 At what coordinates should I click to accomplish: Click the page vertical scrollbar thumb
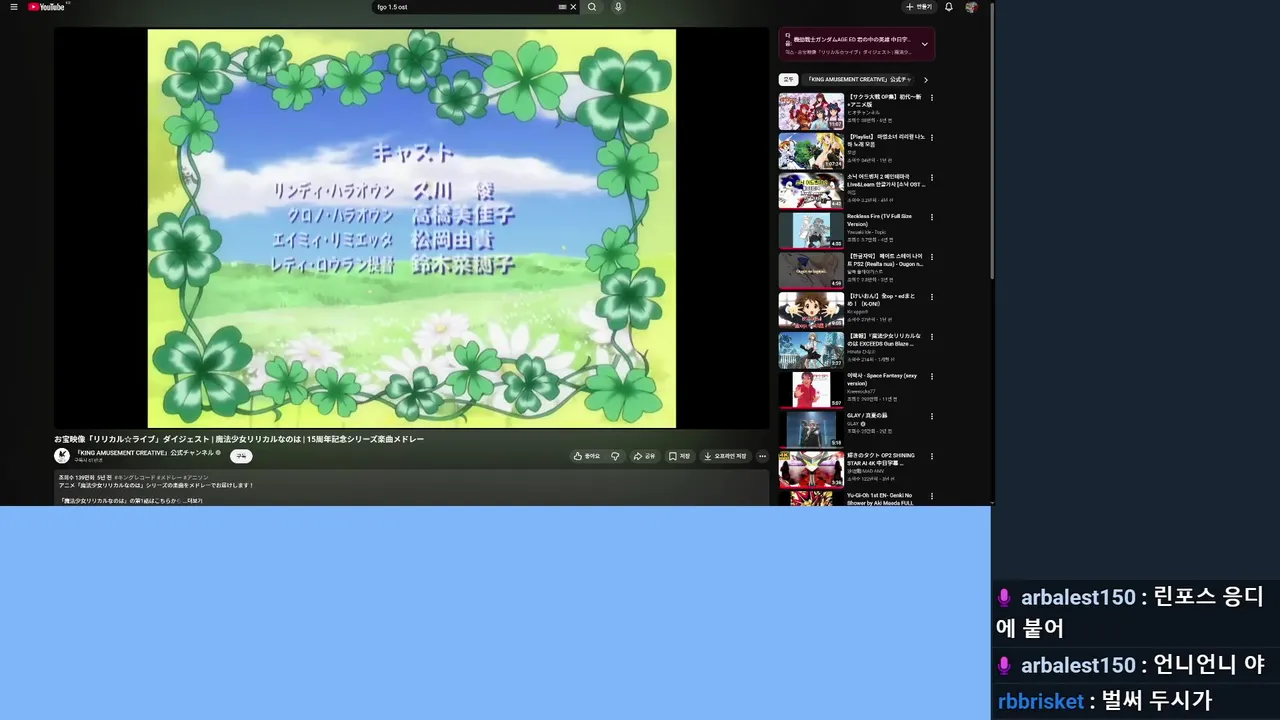tap(992, 140)
